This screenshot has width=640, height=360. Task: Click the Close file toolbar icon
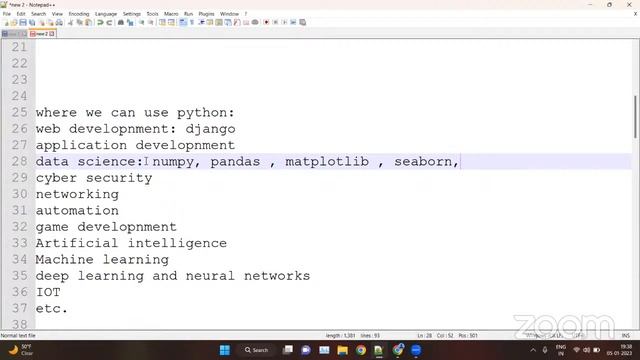click(42, 22)
